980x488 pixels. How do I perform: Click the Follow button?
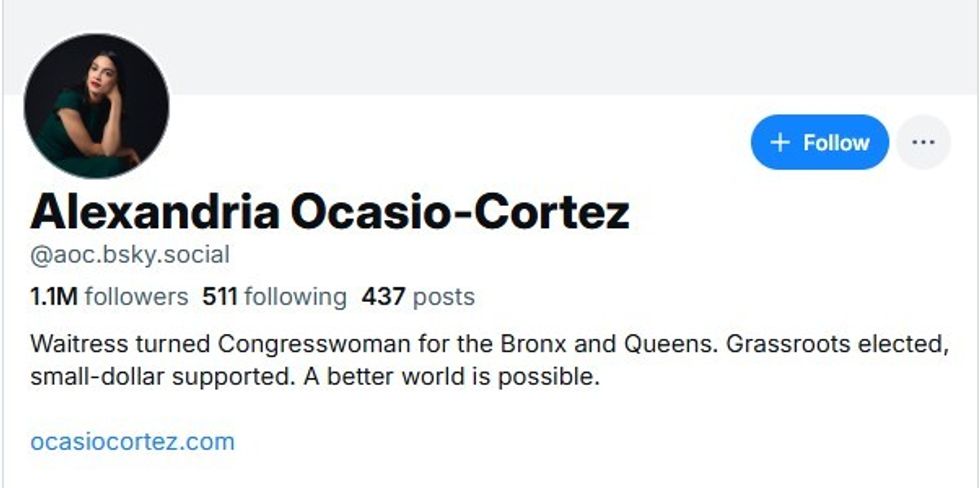(819, 143)
